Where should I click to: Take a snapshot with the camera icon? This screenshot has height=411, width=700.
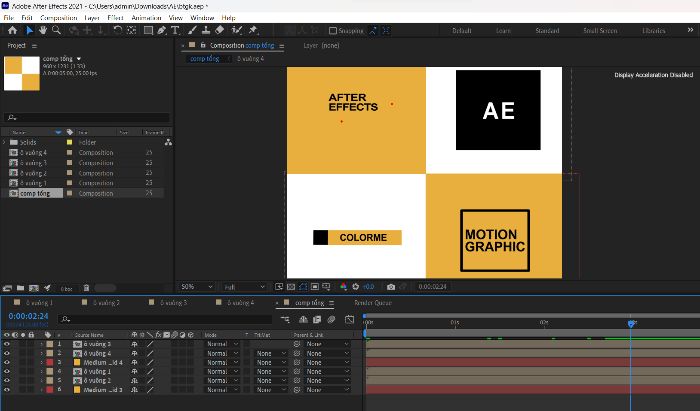click(391, 287)
